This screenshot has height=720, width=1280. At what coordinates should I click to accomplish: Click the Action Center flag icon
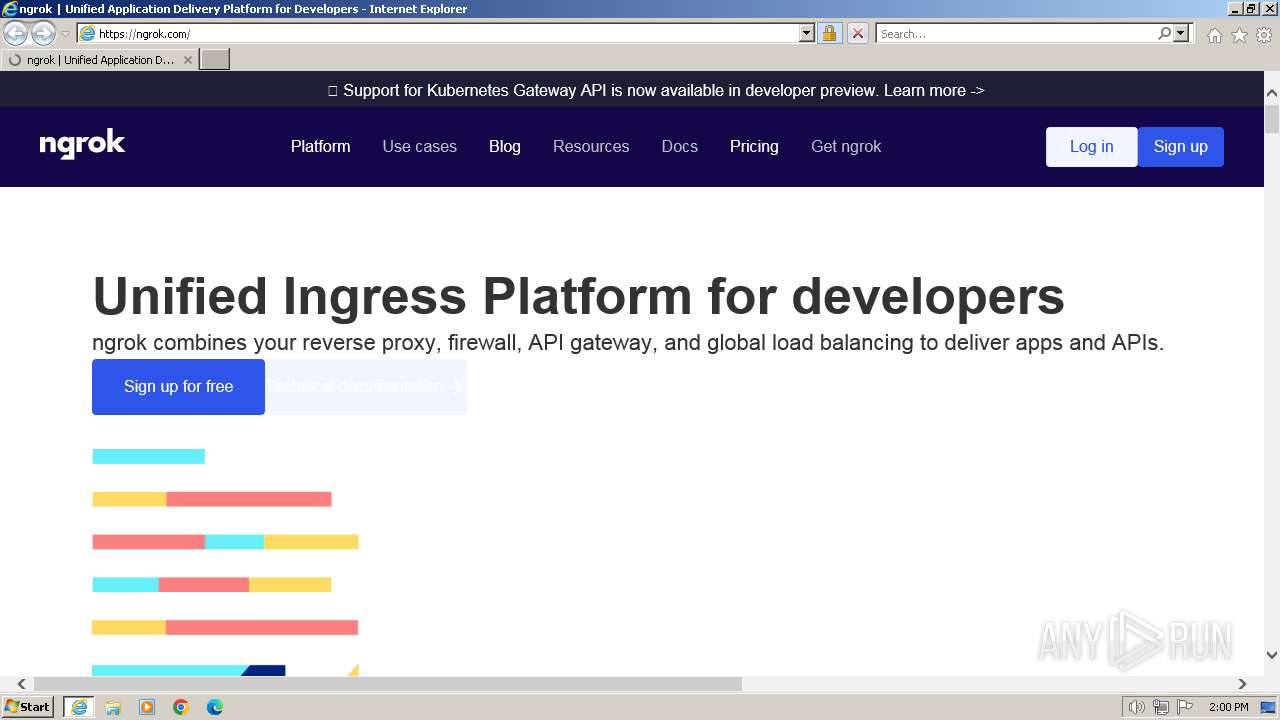(x=1185, y=707)
